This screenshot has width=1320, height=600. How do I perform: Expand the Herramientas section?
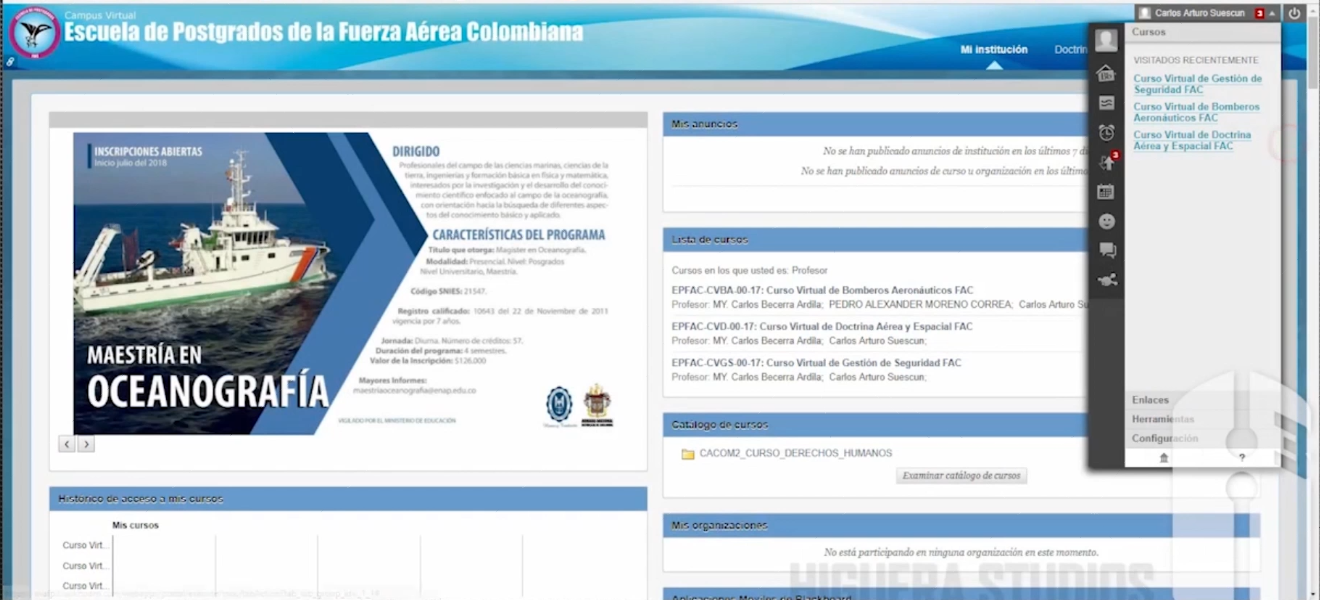[1162, 419]
